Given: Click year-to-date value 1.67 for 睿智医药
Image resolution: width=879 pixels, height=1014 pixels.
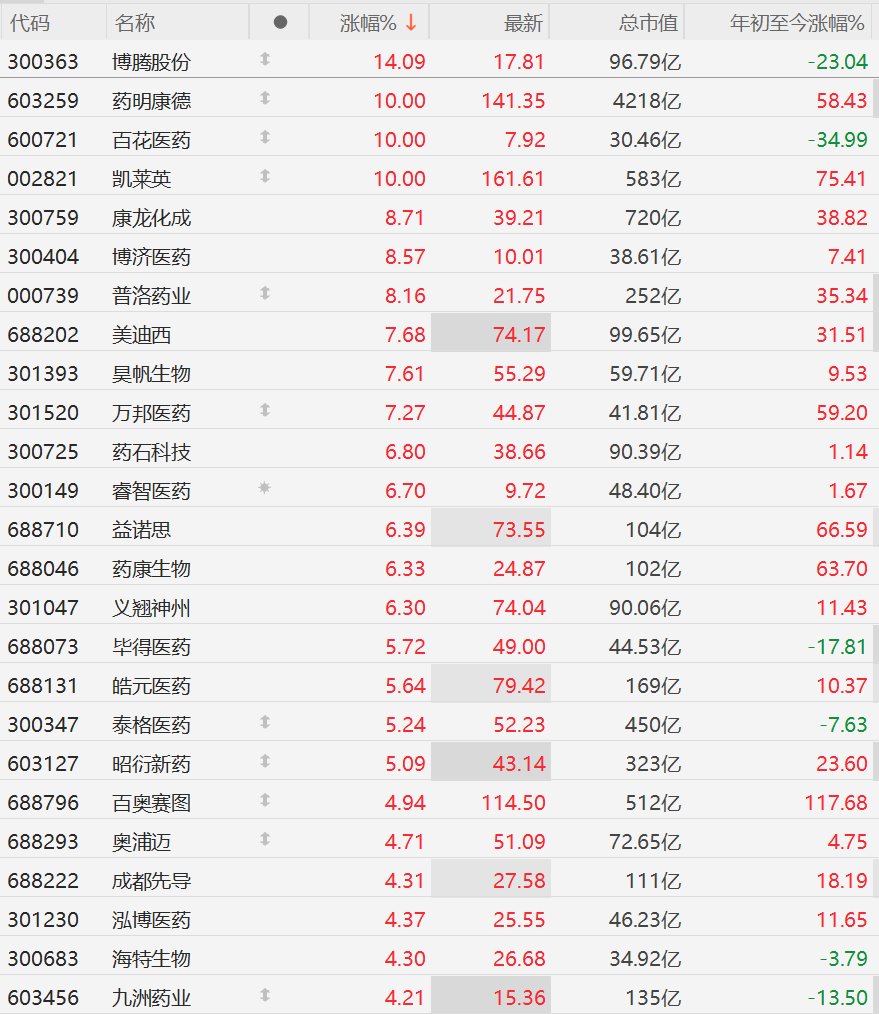Looking at the screenshot, I should [x=848, y=491].
